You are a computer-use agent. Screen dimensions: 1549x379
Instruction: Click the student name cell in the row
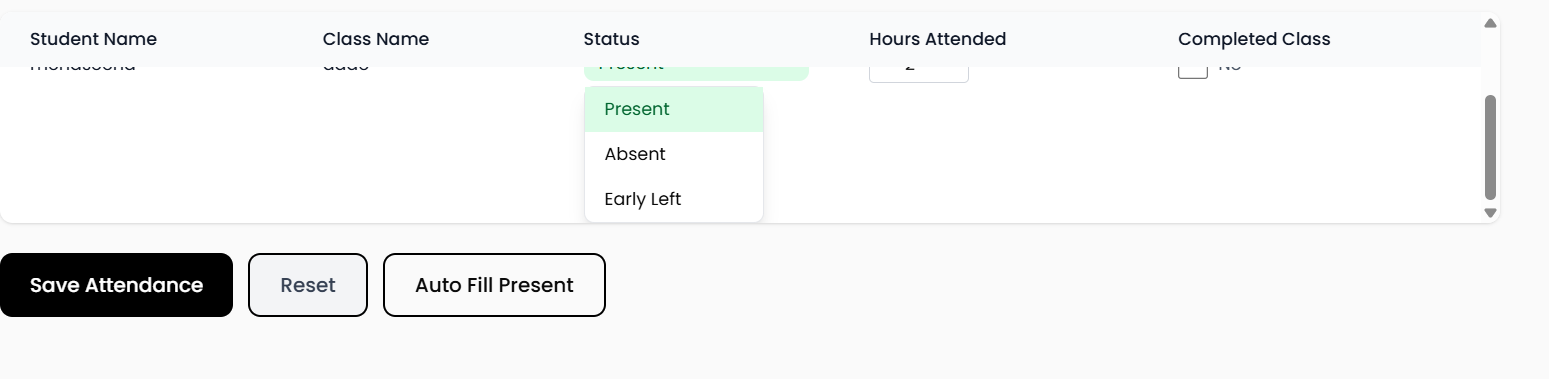pyautogui.click(x=82, y=69)
